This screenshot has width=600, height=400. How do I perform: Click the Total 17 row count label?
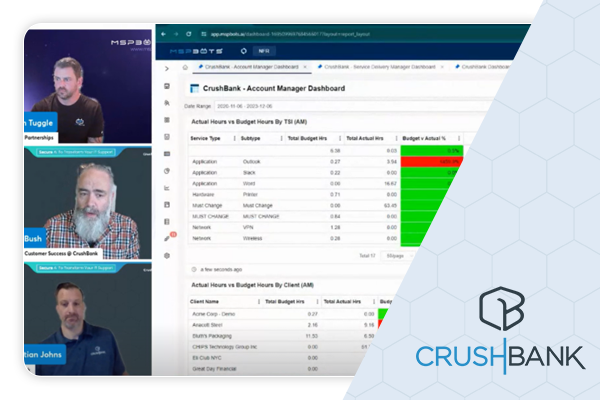coord(367,256)
